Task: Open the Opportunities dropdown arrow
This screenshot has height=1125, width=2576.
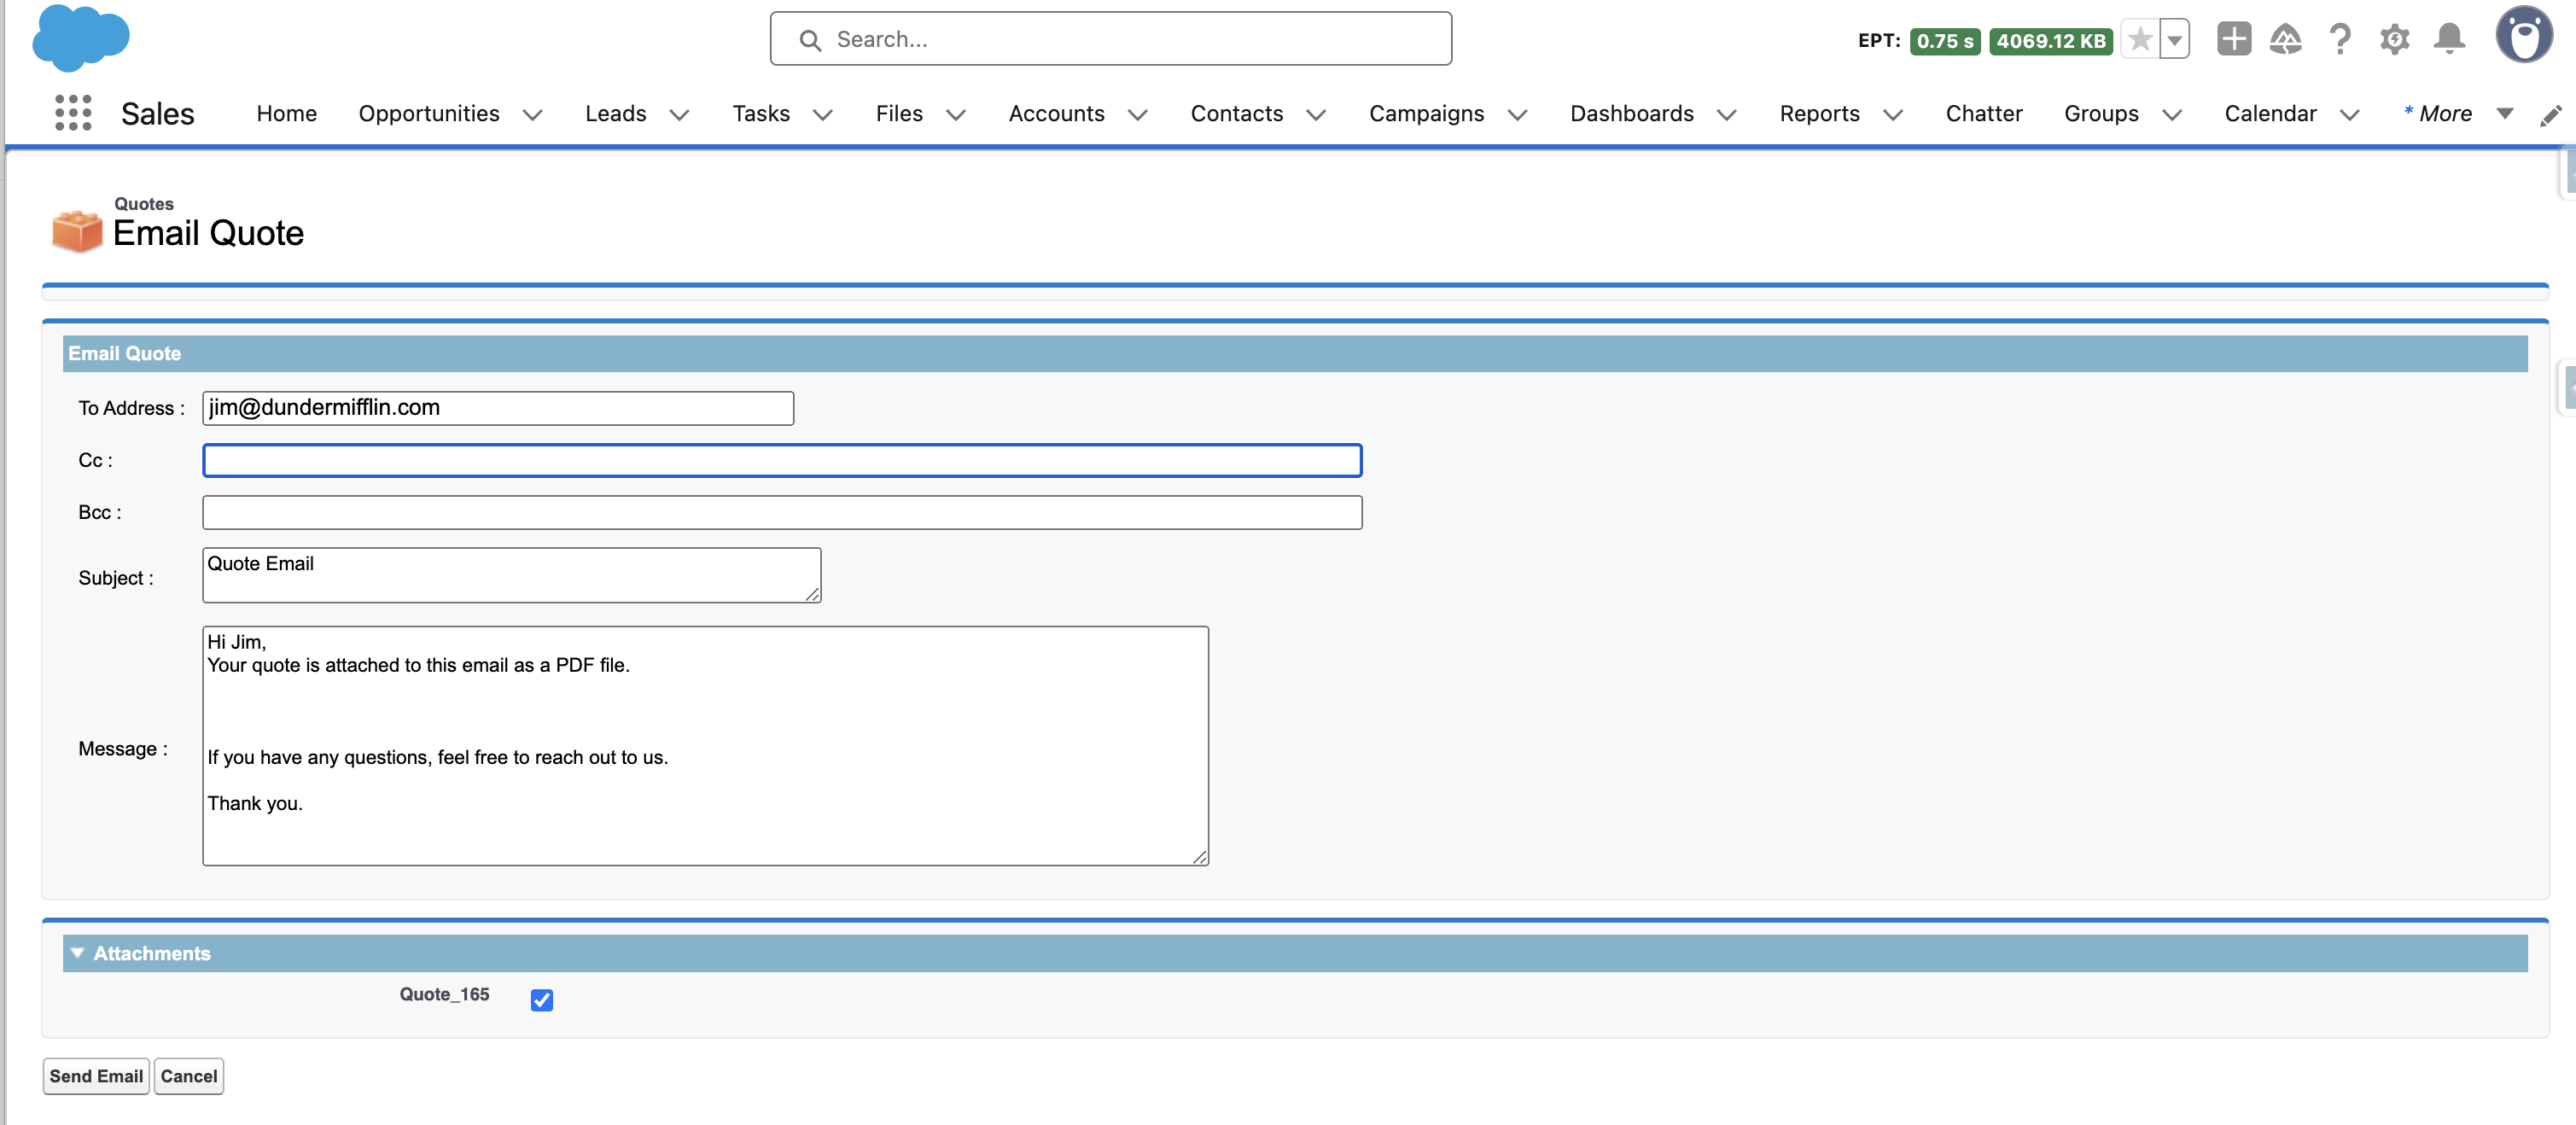Action: click(533, 115)
